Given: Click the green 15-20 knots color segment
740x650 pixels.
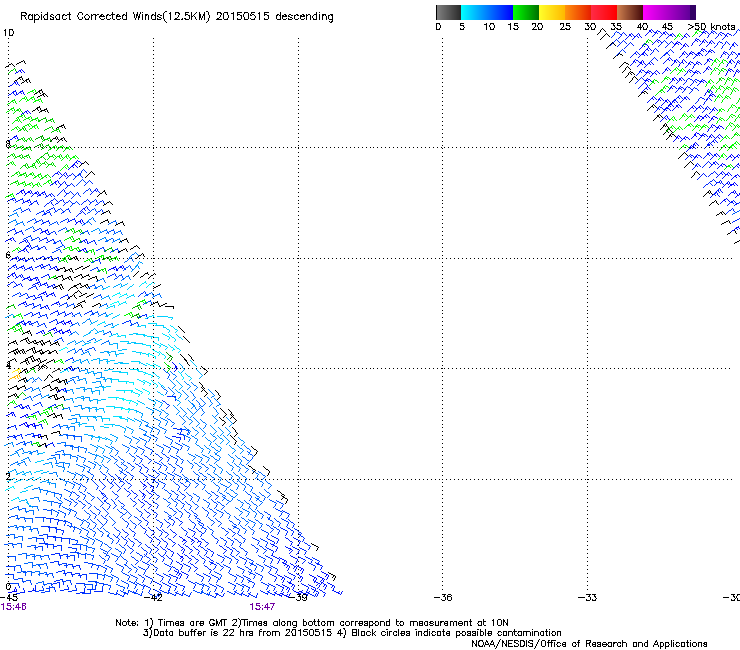Looking at the screenshot, I should pyautogui.click(x=526, y=12).
